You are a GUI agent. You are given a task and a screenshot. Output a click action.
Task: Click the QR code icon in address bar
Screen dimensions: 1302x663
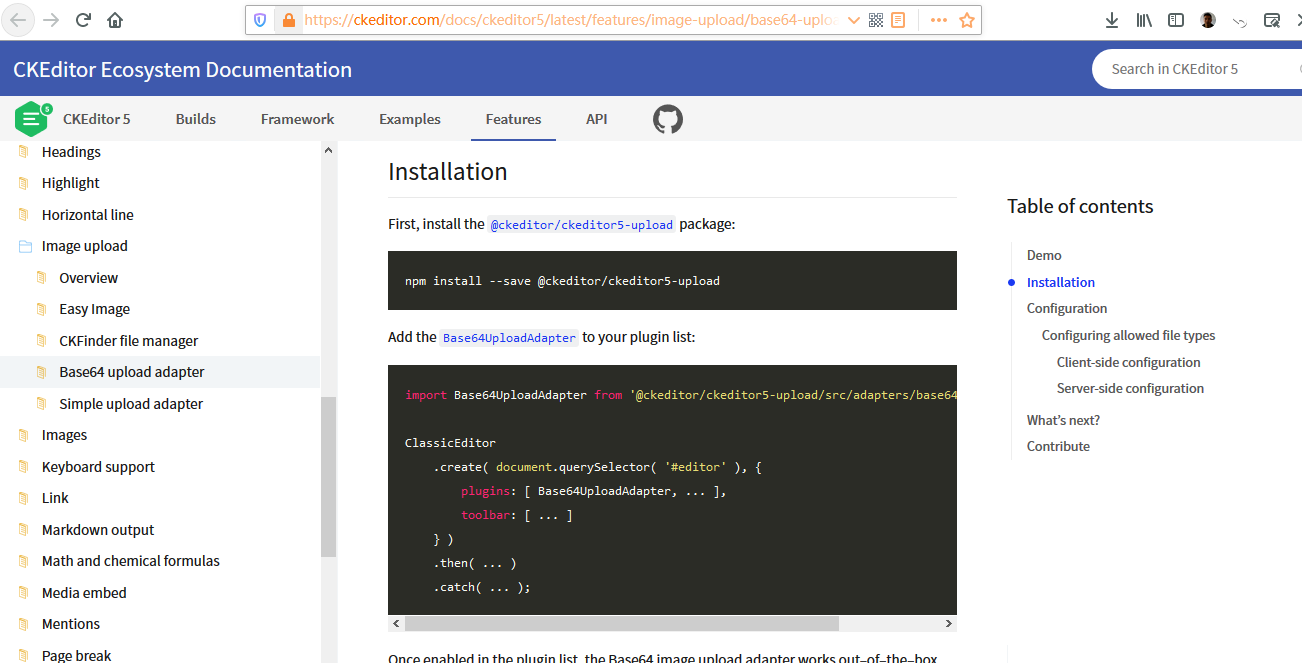(876, 20)
